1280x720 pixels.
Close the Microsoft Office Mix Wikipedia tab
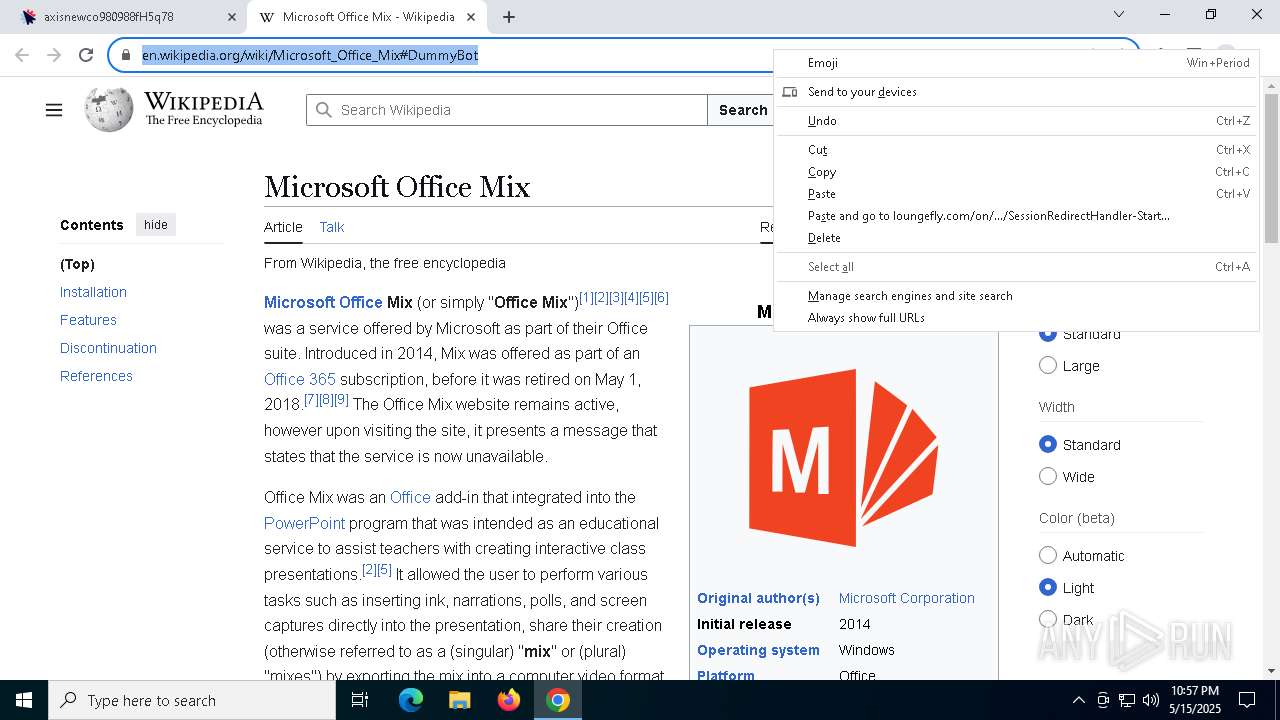[x=471, y=17]
